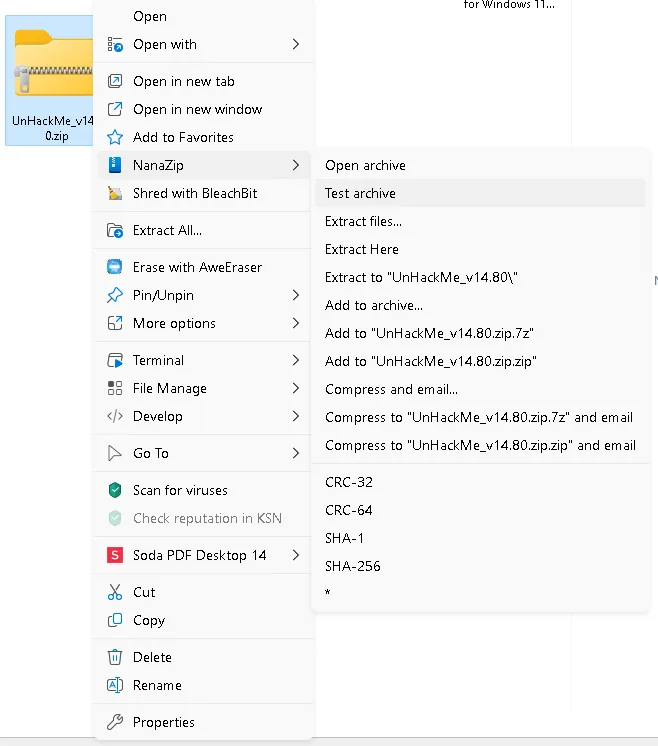Click the Add to Favorites star icon
658x746 pixels.
point(115,137)
